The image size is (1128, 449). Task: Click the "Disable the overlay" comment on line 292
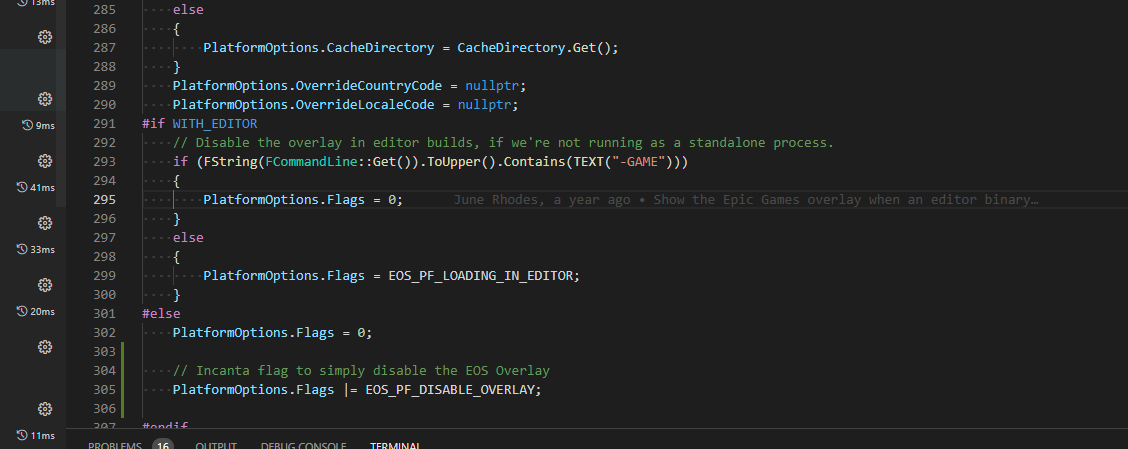point(503,142)
